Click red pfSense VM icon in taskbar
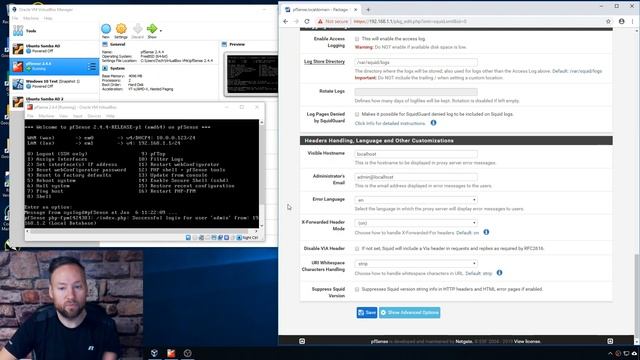 pyautogui.click(x=171, y=353)
